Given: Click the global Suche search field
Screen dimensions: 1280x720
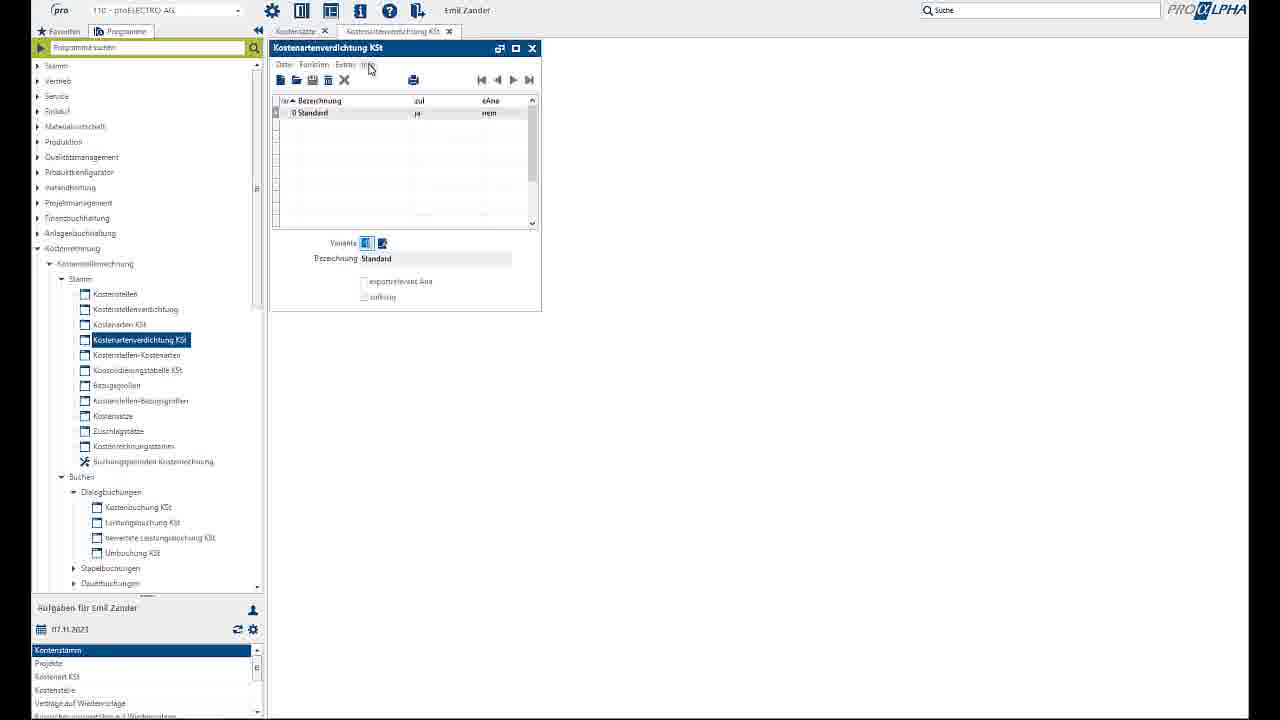Looking at the screenshot, I should click(x=1040, y=10).
